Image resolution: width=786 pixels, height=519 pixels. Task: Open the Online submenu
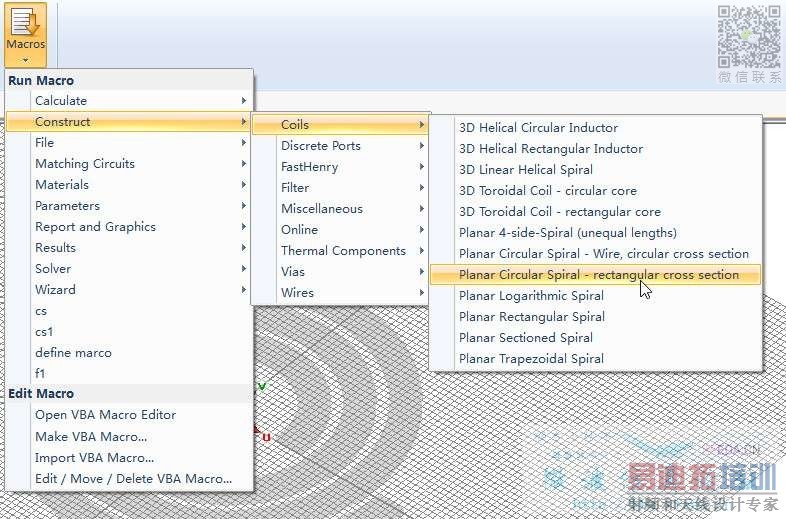(340, 230)
